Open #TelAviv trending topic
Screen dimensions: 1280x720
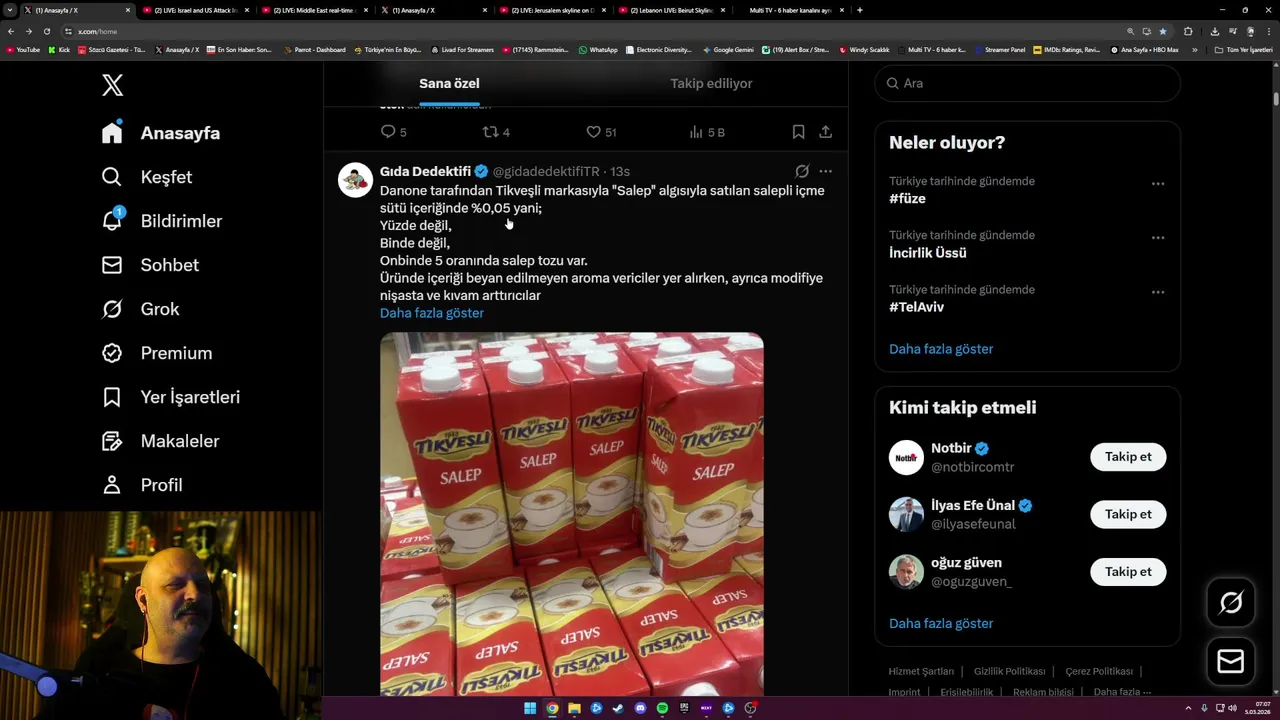pyautogui.click(x=916, y=307)
